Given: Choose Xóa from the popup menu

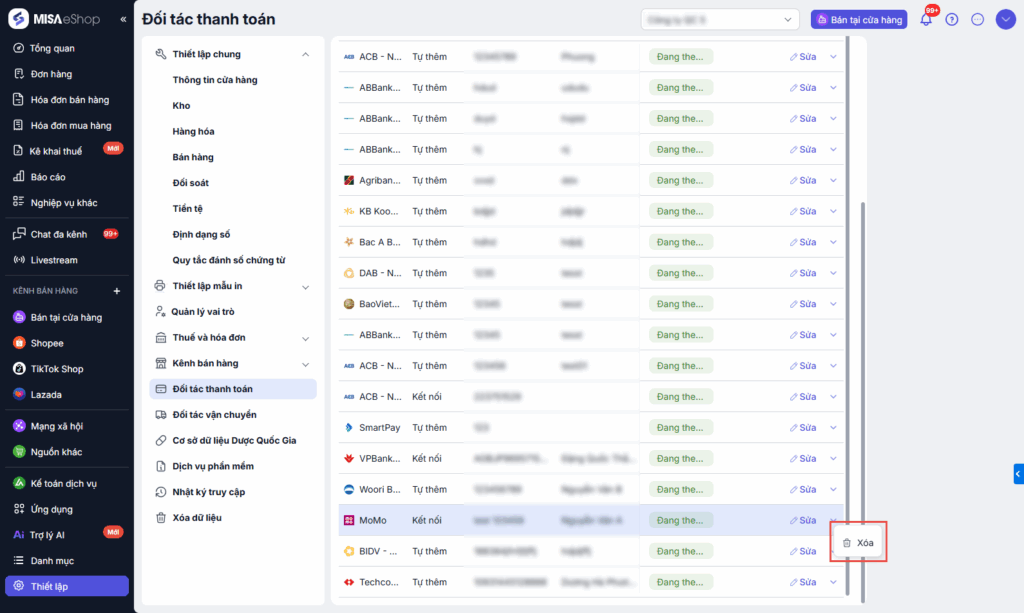Looking at the screenshot, I should pos(858,542).
